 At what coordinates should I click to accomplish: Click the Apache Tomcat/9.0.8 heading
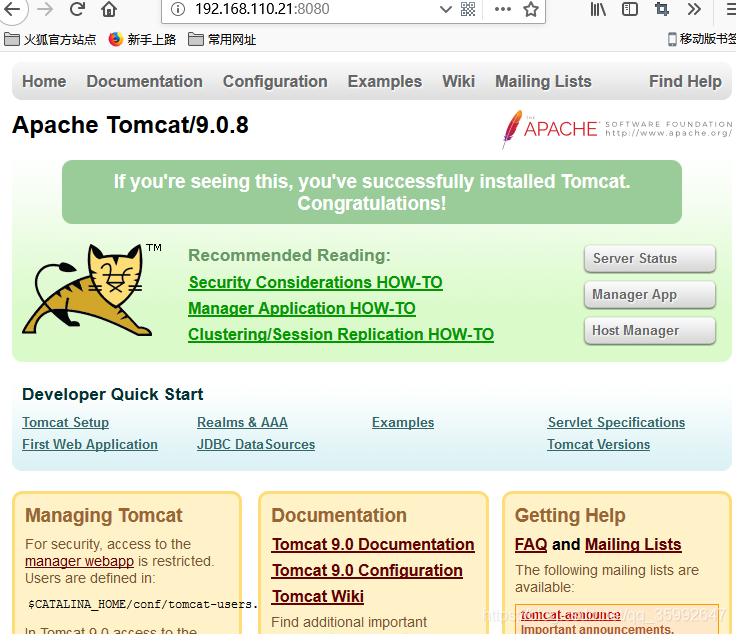point(130,125)
